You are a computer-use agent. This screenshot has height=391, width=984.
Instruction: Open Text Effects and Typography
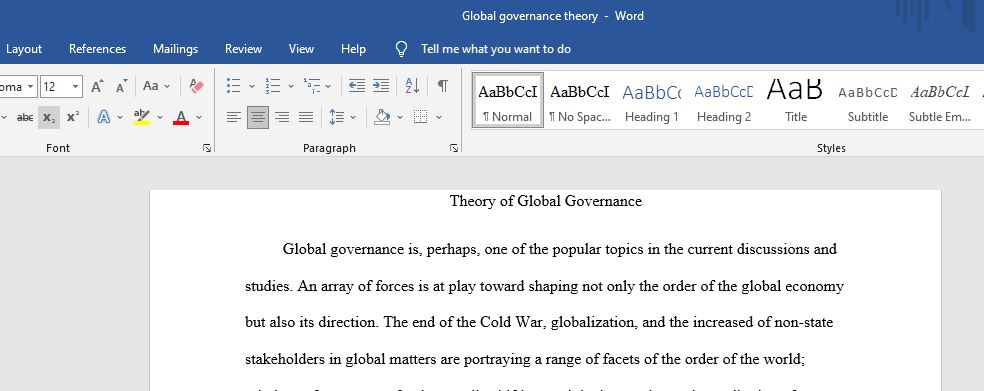click(x=104, y=117)
